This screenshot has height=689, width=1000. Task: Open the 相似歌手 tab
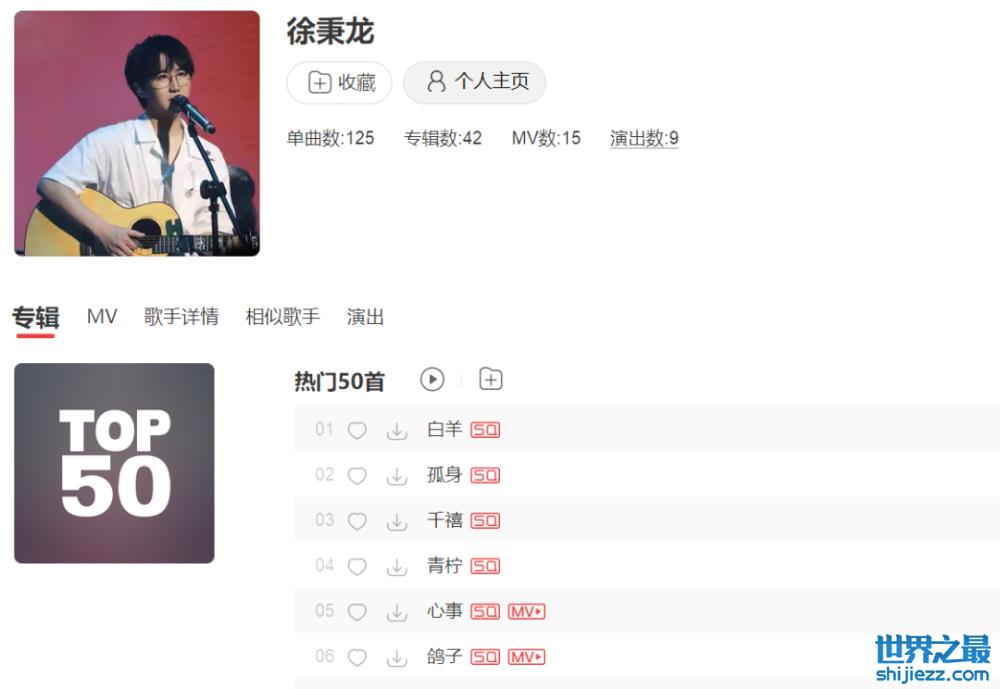[283, 316]
